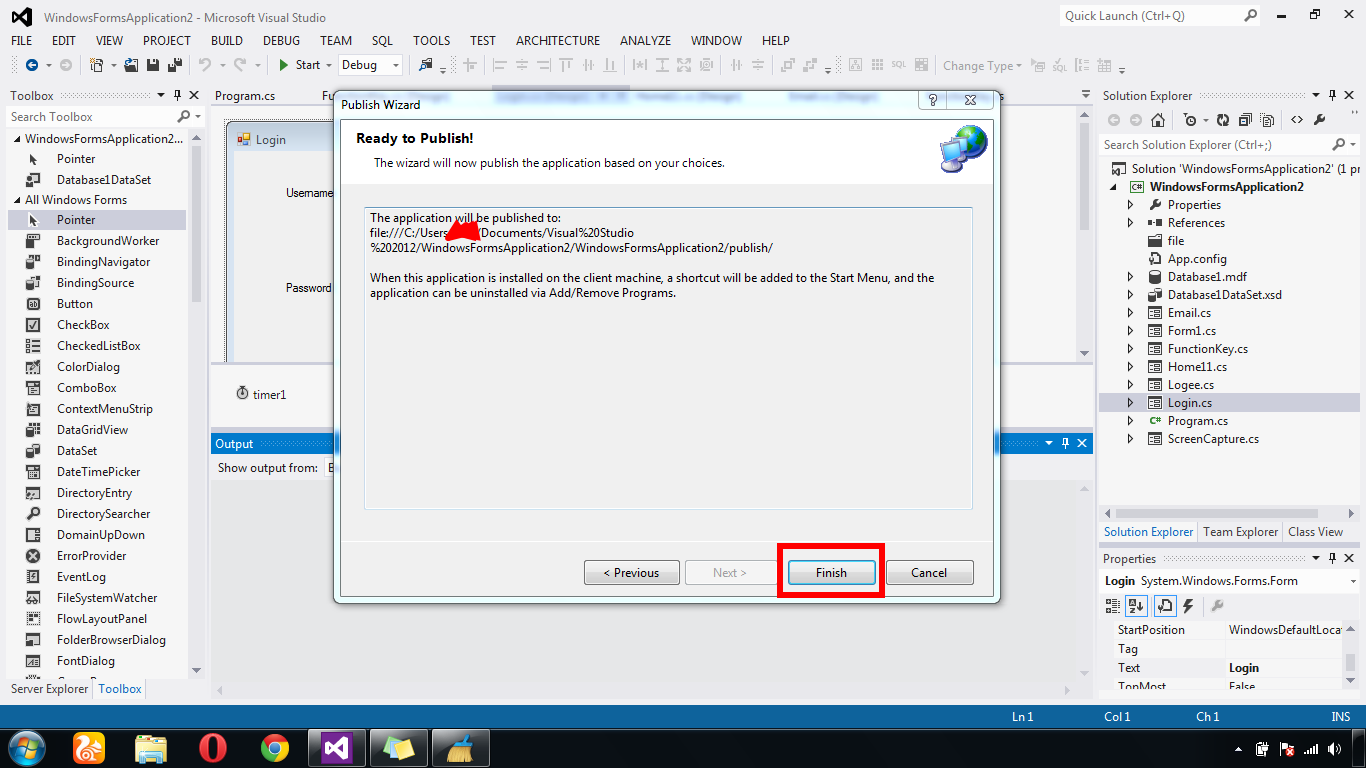Open Windows Explorer from the taskbar
This screenshot has width=1366, height=768.
(151, 748)
